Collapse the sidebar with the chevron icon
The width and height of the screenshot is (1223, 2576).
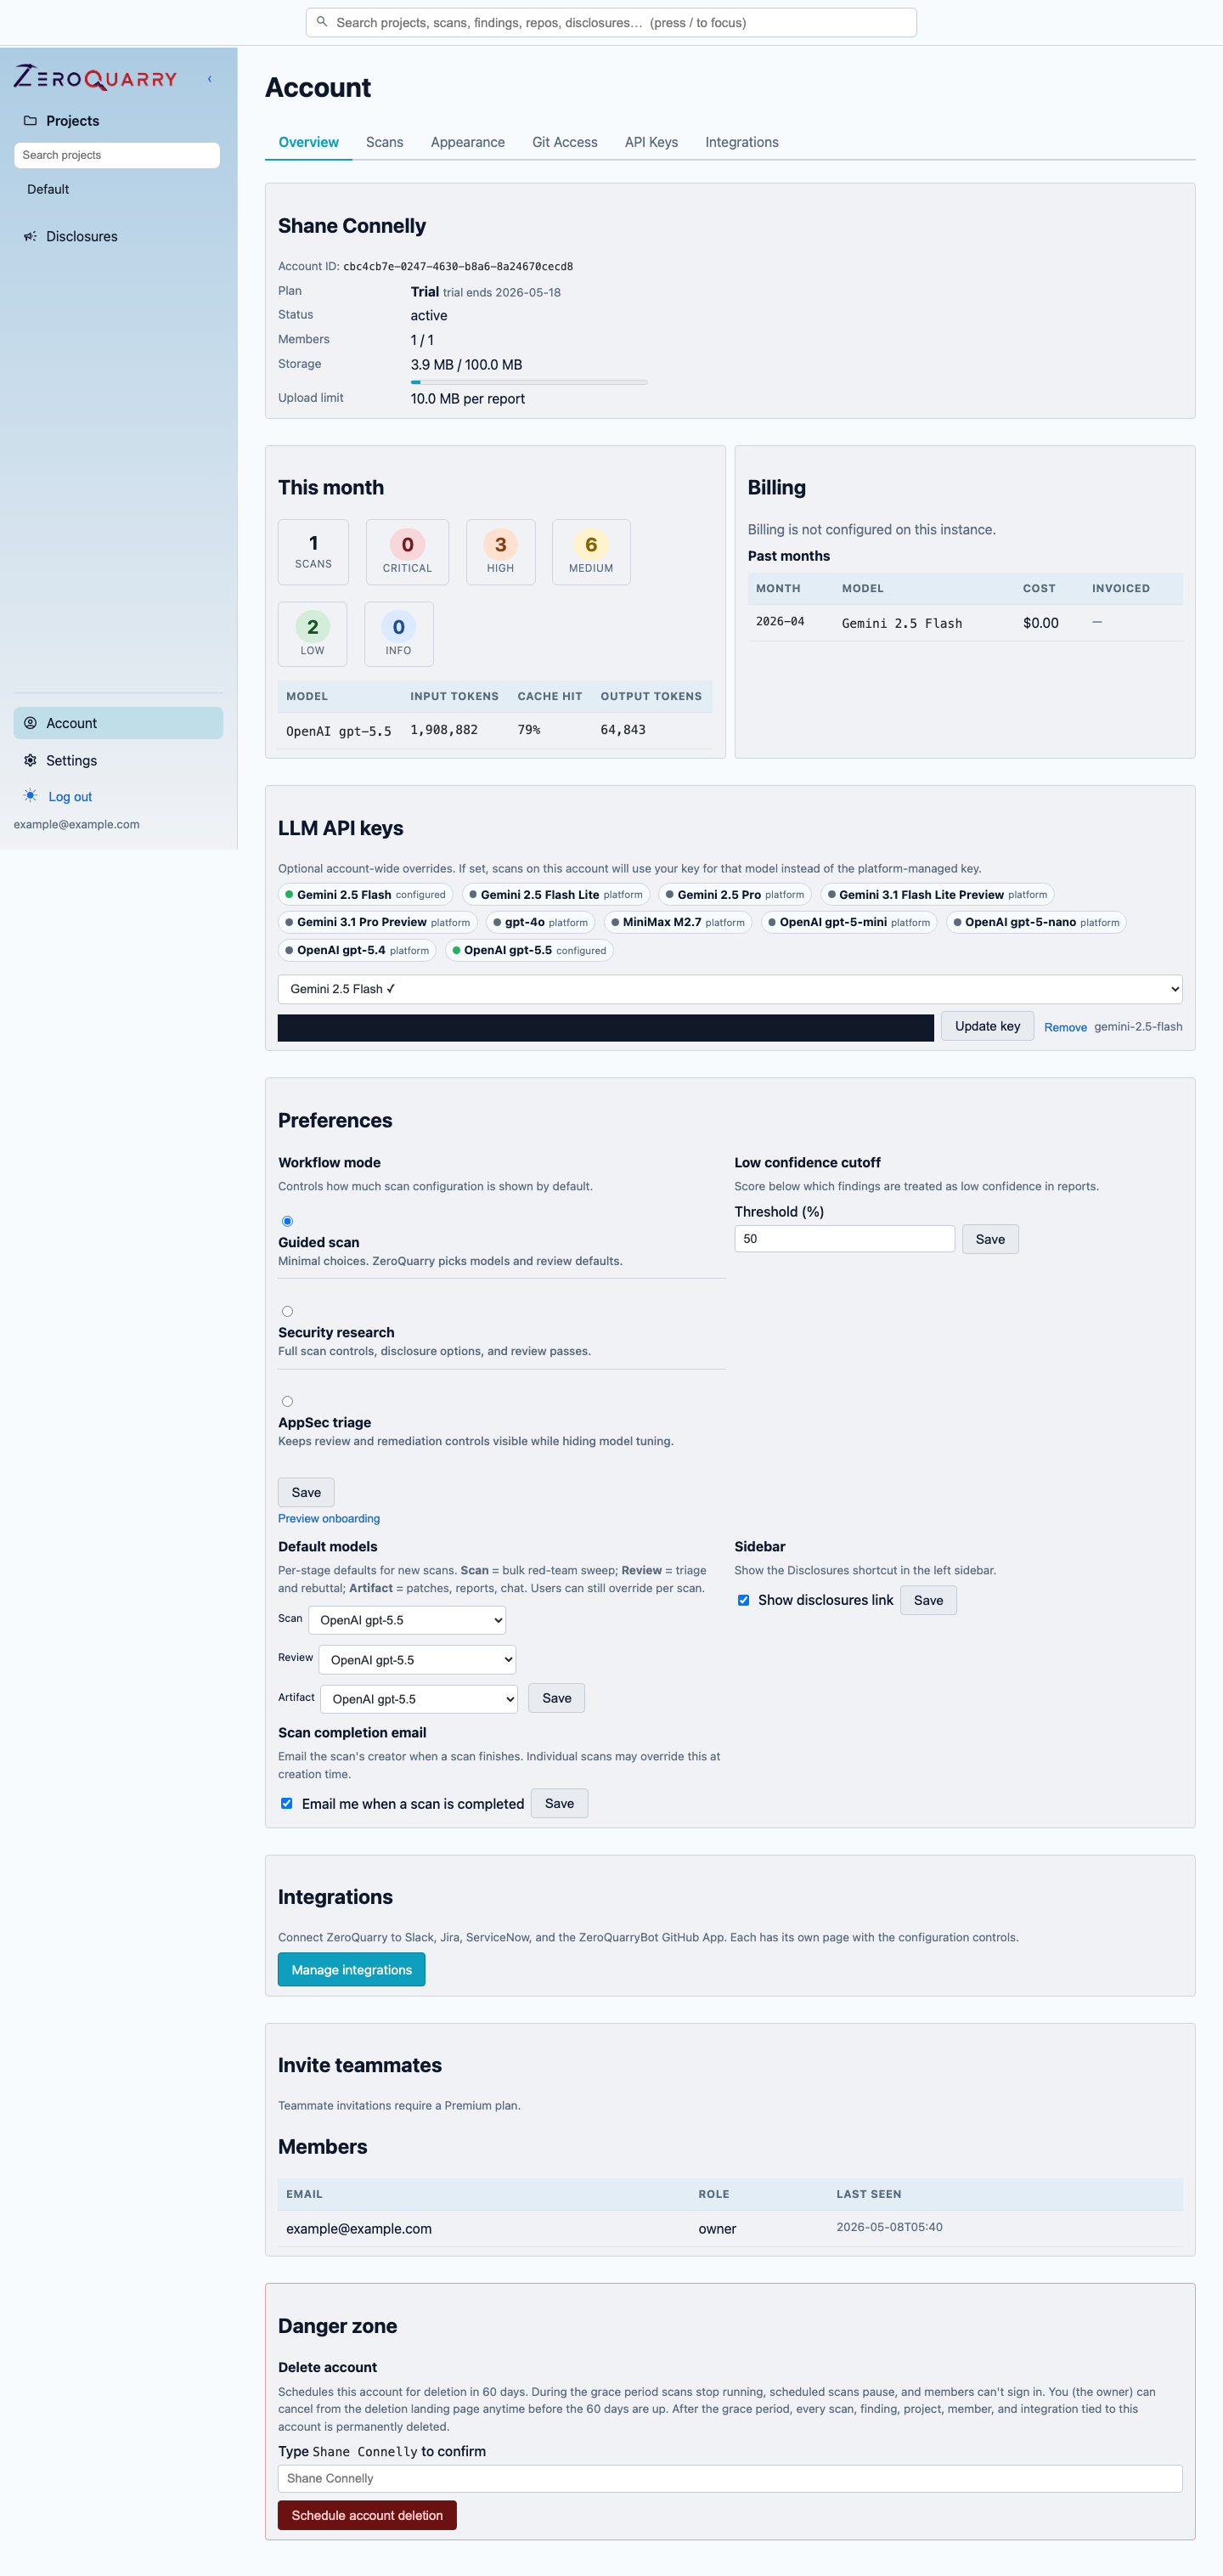[x=209, y=79]
